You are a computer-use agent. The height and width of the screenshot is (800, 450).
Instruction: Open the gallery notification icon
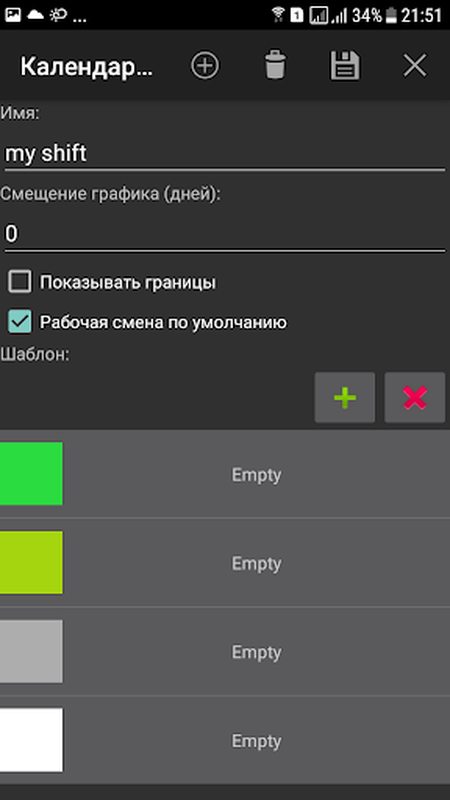pos(13,15)
